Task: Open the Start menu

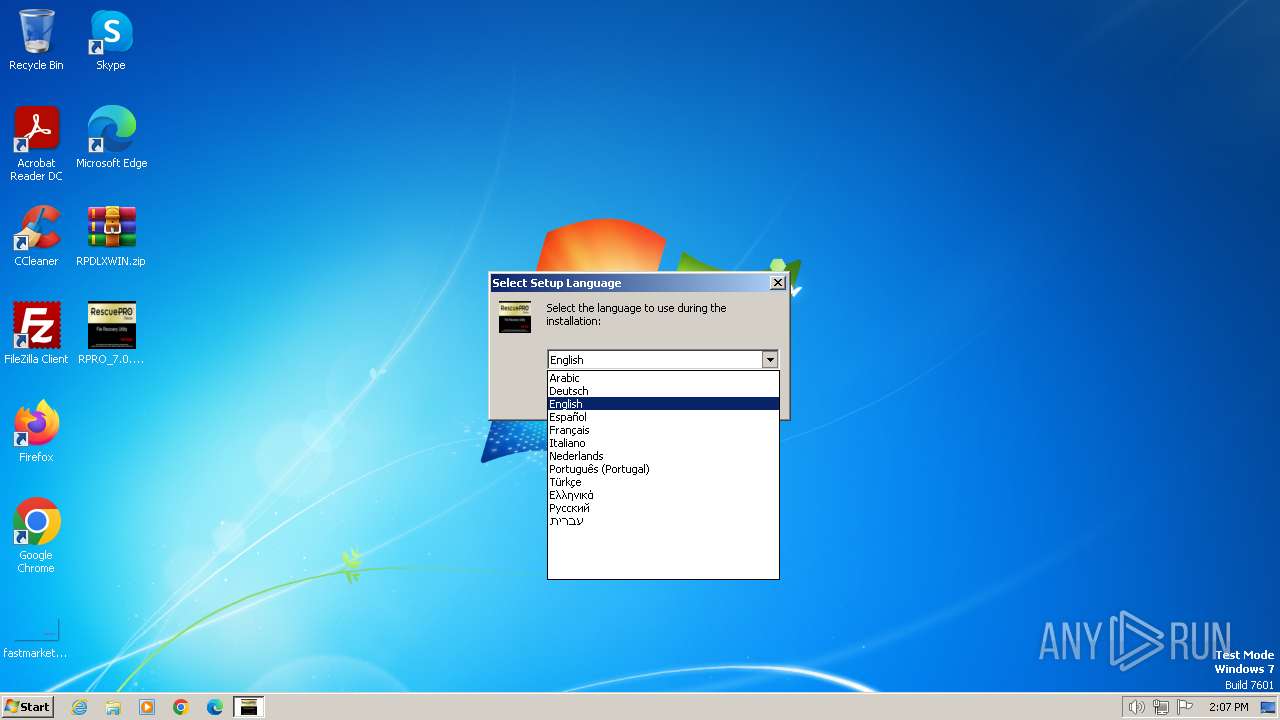Action: pos(27,707)
